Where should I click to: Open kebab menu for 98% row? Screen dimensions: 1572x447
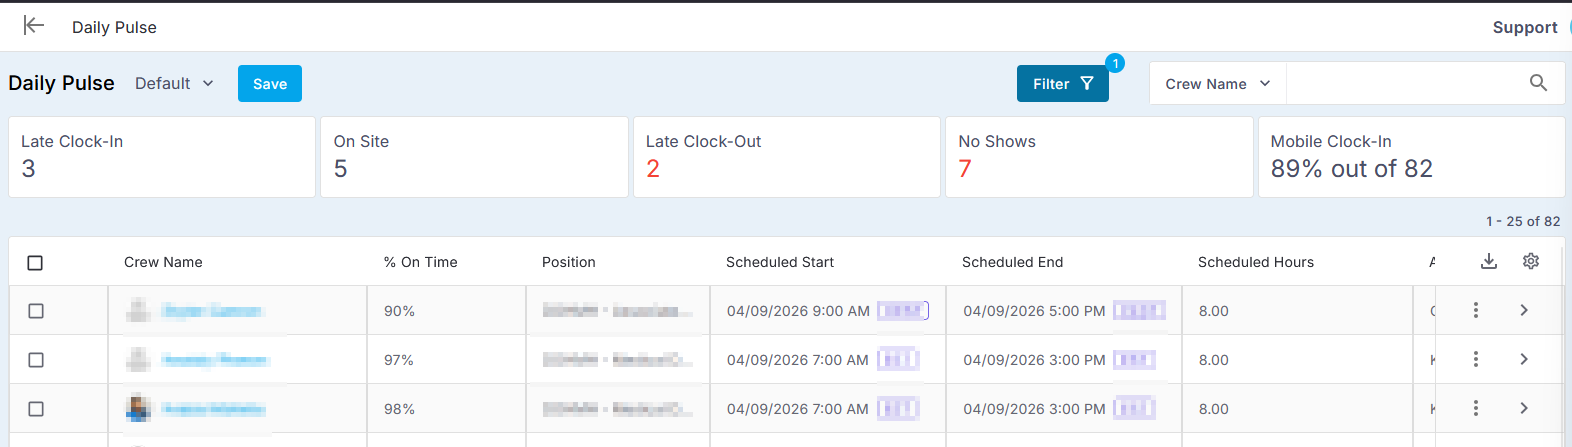tap(1476, 408)
